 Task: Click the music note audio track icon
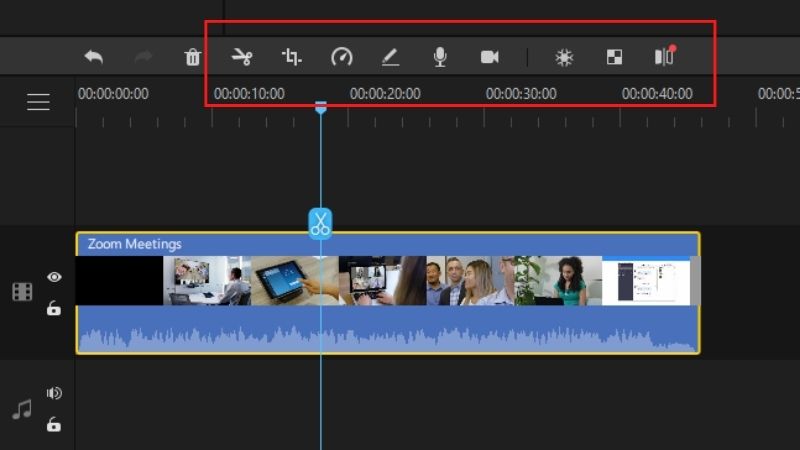pyautogui.click(x=22, y=409)
